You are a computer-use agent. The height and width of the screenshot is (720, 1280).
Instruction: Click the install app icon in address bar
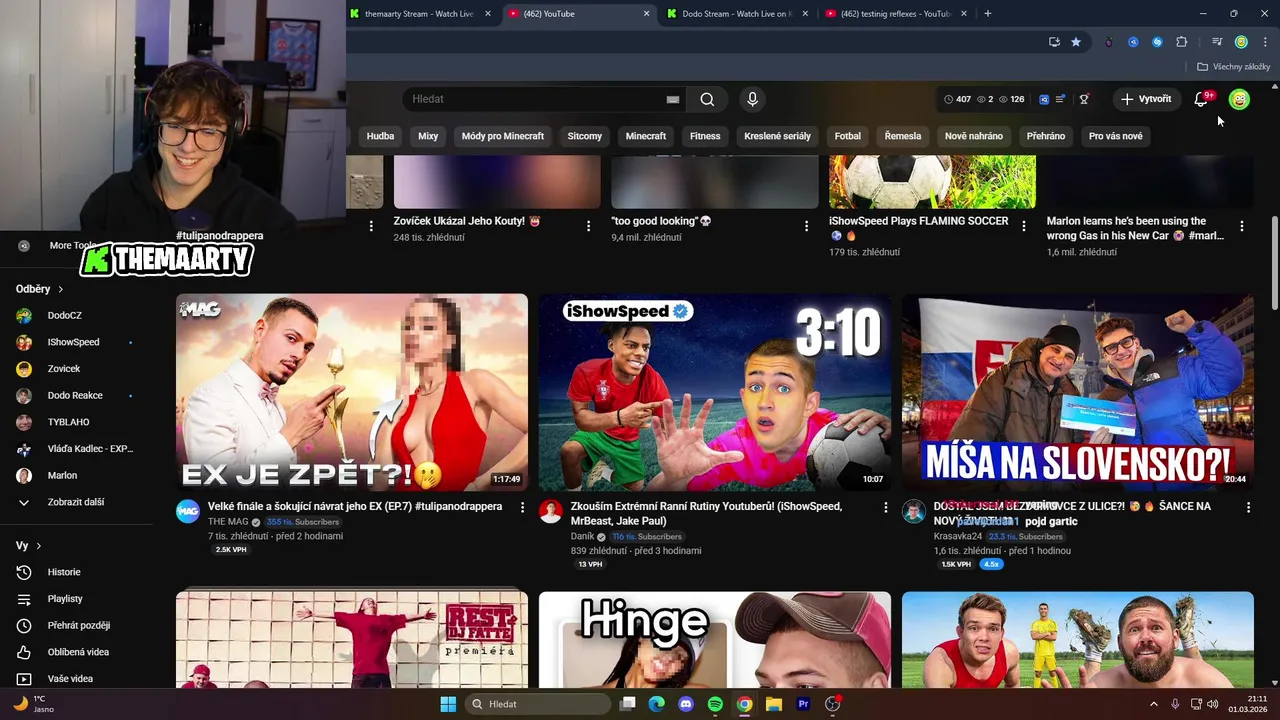click(x=1054, y=42)
